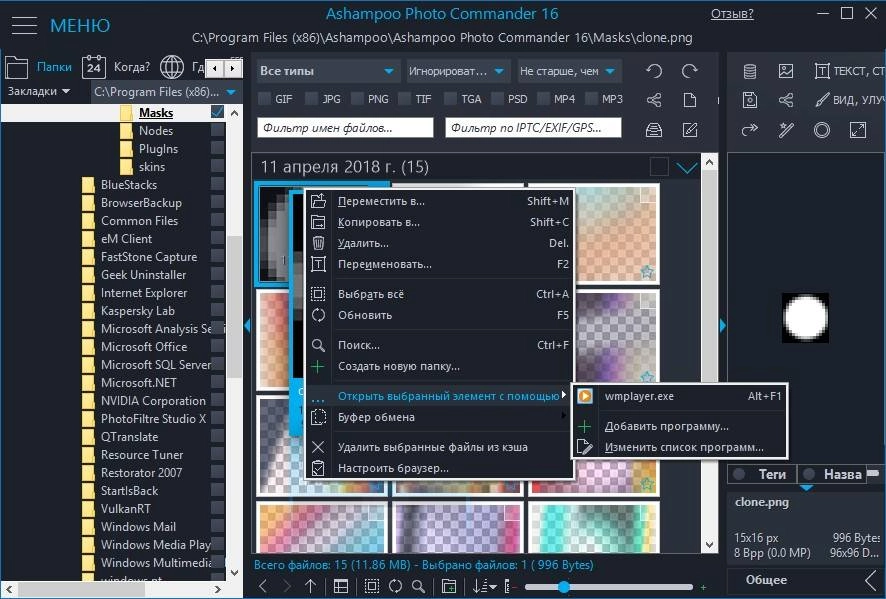Click the select-all dashed square icon in bottom toolbar
886x599 pixels.
372,587
